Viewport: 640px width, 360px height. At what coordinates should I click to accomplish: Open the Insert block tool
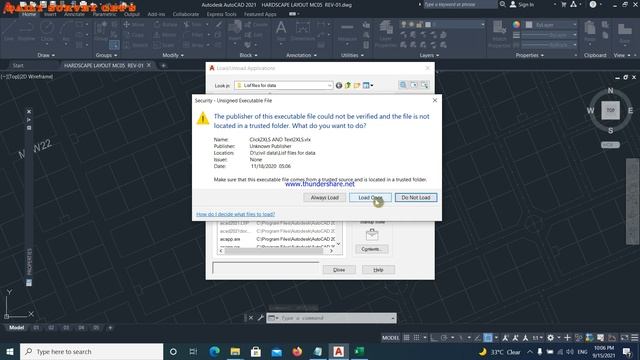[x=235, y=31]
